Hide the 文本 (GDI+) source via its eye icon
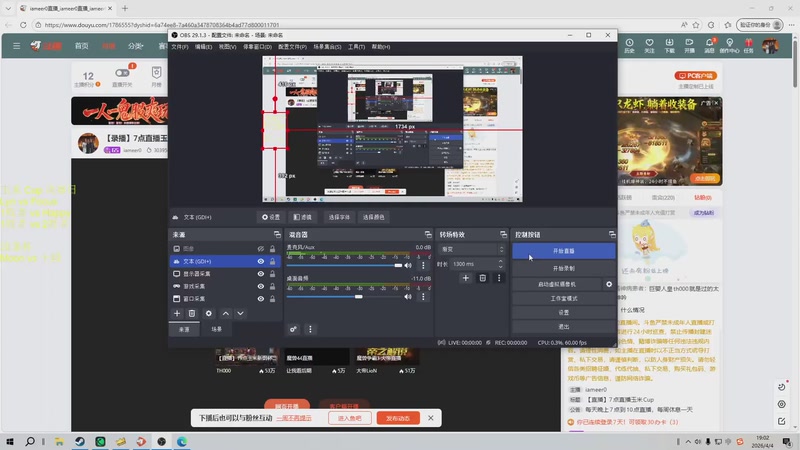Screen dimensions: 800x450 [261, 261]
